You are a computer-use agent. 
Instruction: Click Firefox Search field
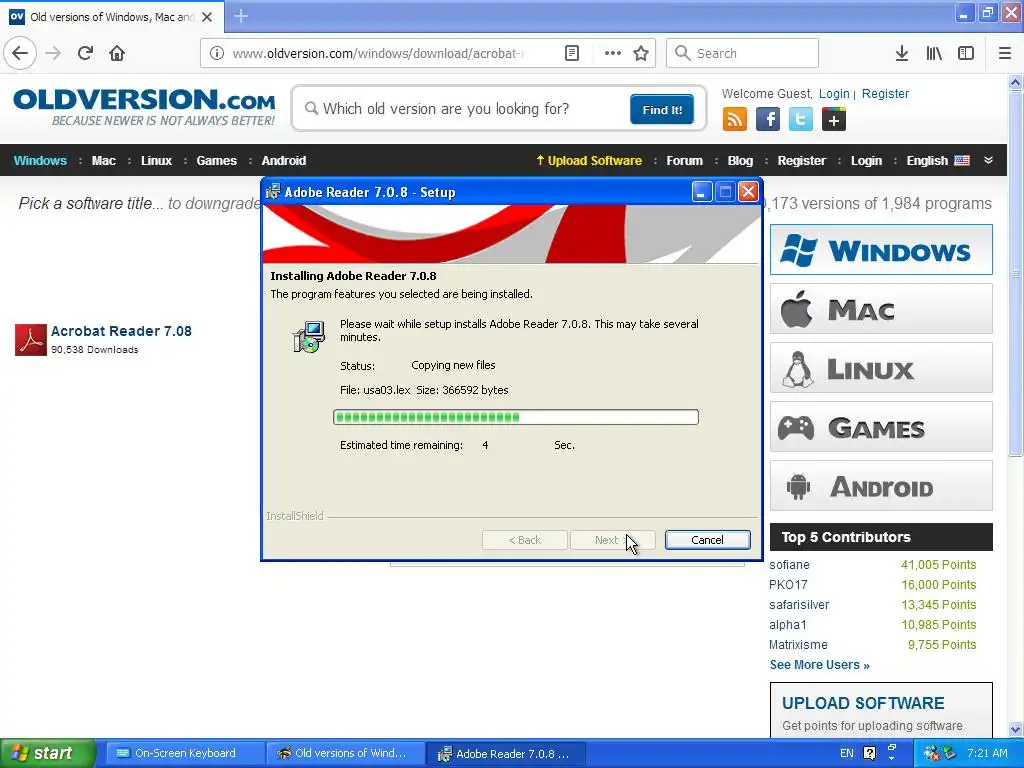click(742, 53)
